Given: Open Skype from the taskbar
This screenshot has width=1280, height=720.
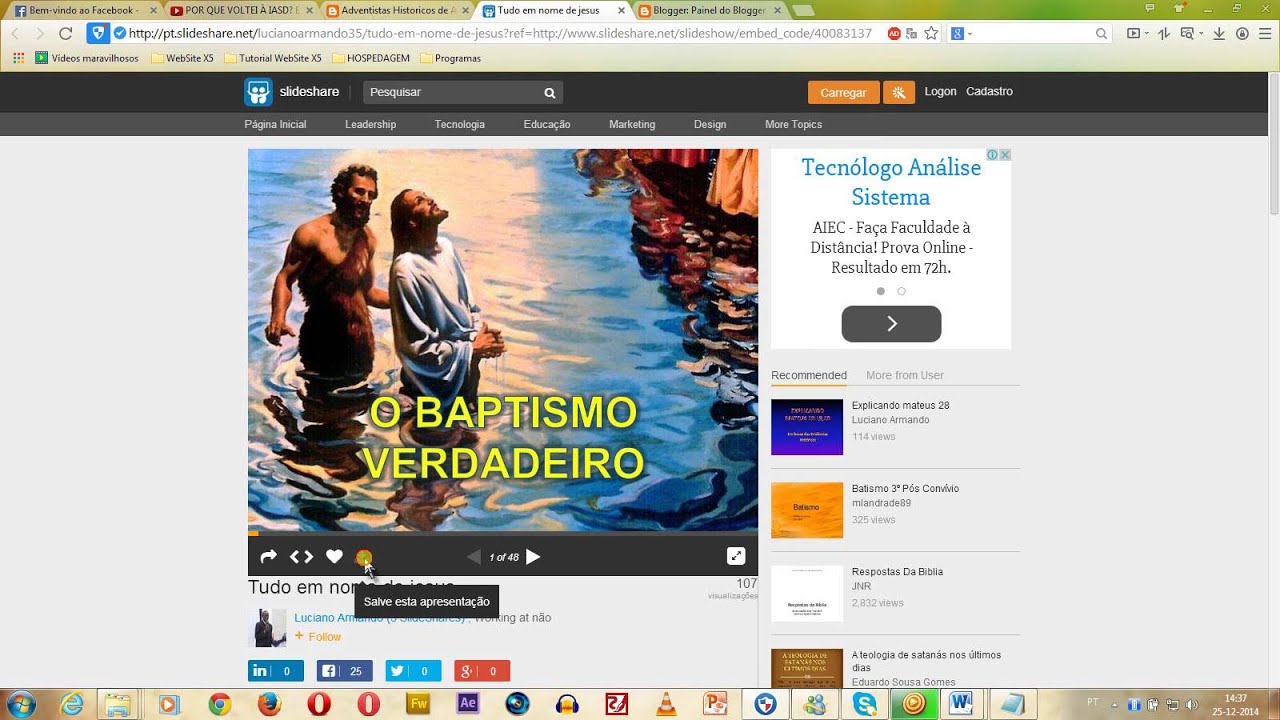Looking at the screenshot, I should click(864, 704).
